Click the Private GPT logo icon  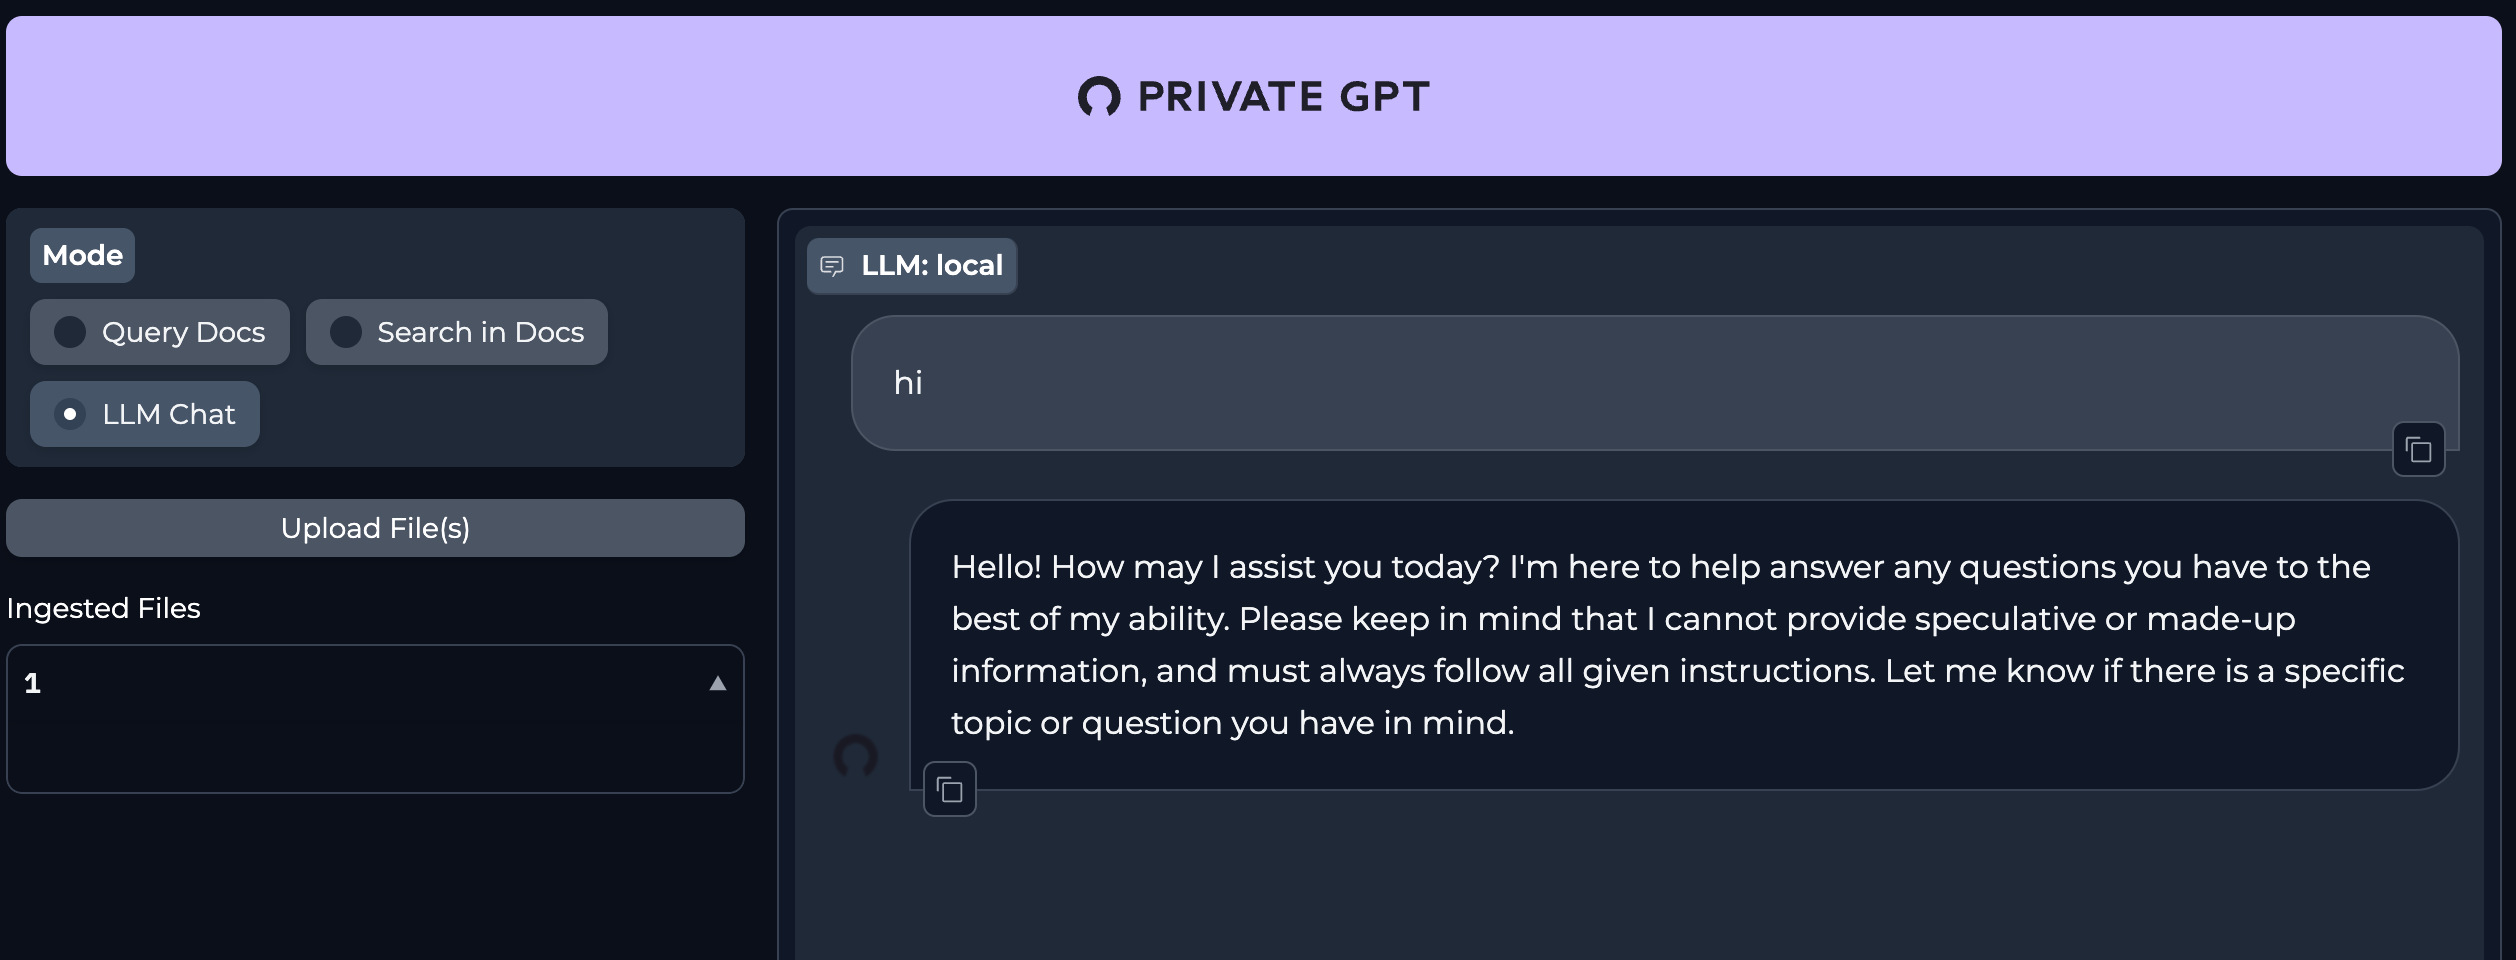(x=1098, y=96)
